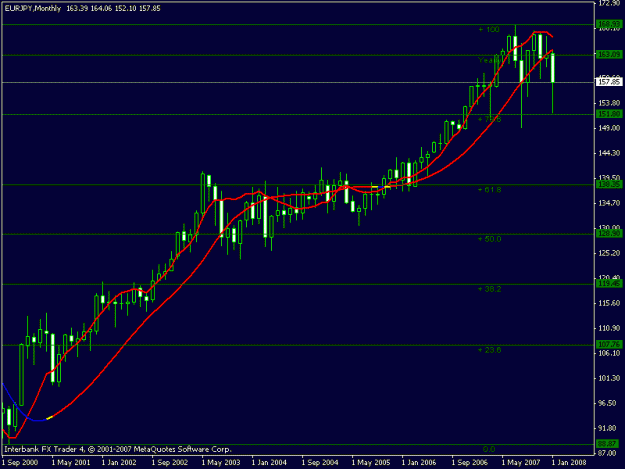Click the 96.50 price axis label
This screenshot has width=625, height=469.
(609, 404)
